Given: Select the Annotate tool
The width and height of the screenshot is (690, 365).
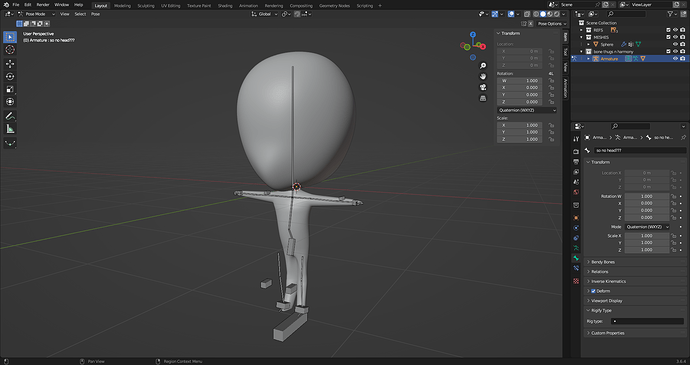Looking at the screenshot, I should point(10,116).
